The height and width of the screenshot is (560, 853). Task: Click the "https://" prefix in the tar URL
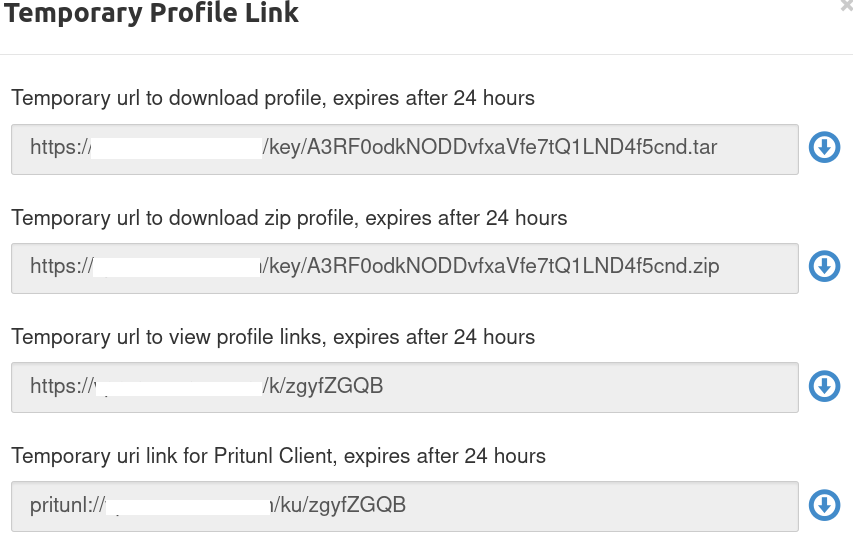click(x=60, y=148)
